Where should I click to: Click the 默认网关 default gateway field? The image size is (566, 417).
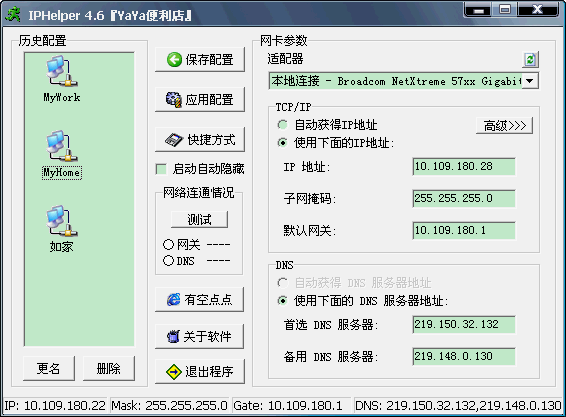[464, 230]
